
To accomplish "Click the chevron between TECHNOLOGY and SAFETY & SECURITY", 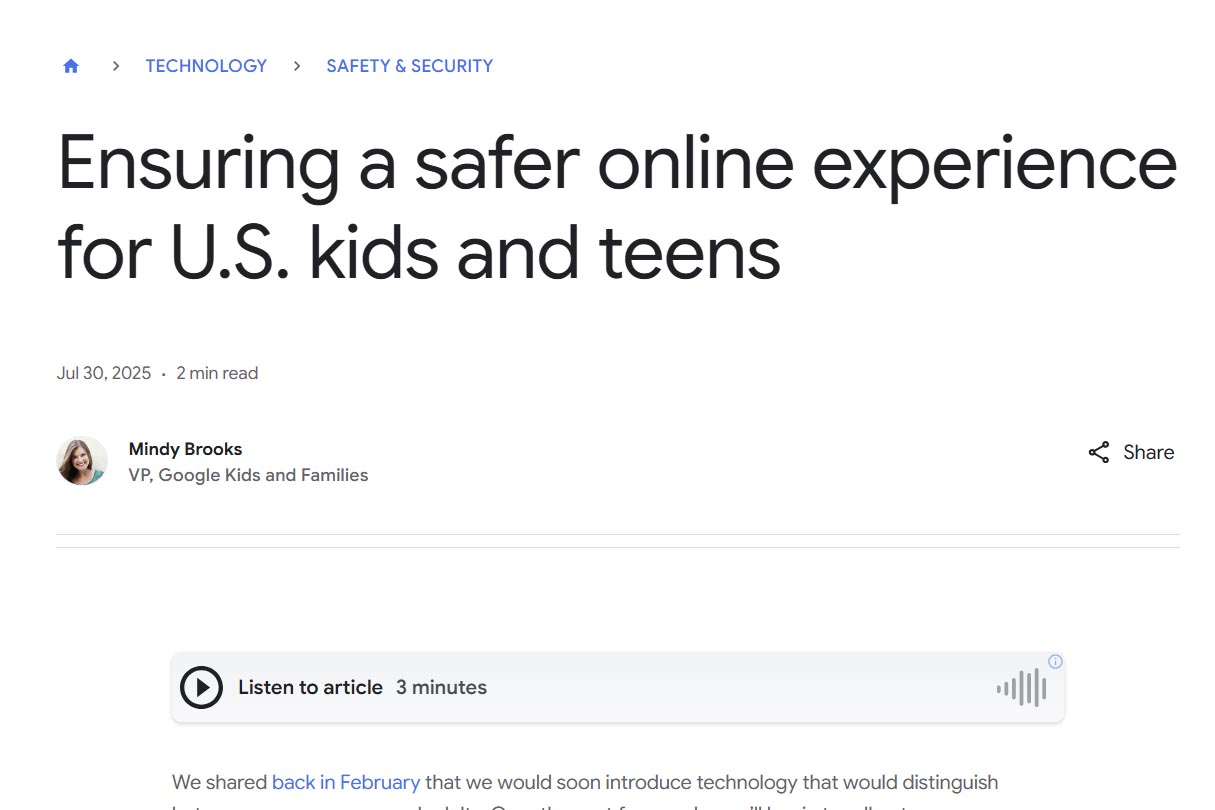I will point(296,65).
